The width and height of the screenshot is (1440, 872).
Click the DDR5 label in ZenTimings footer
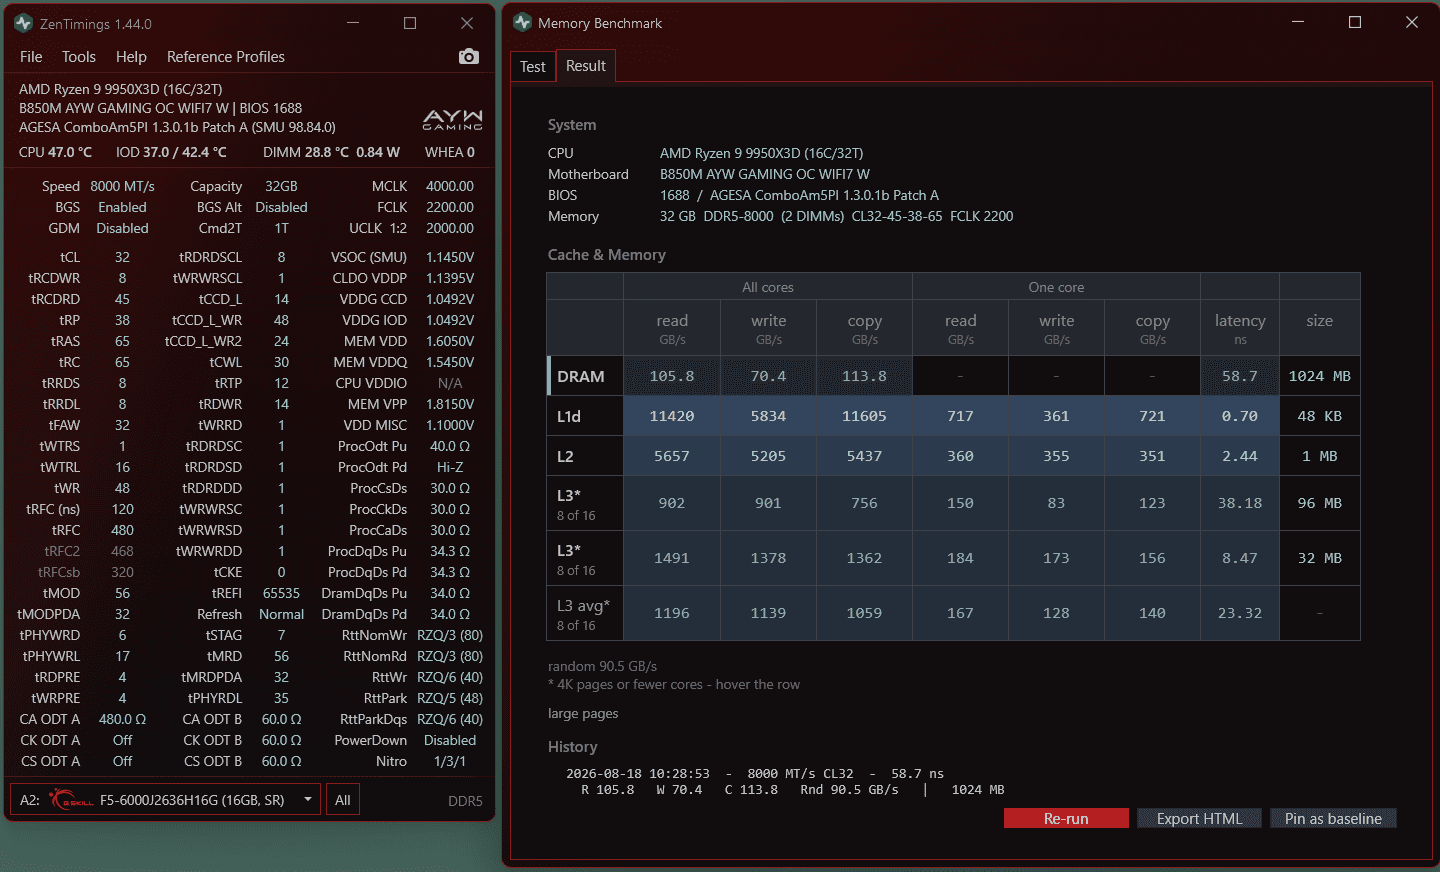(465, 801)
